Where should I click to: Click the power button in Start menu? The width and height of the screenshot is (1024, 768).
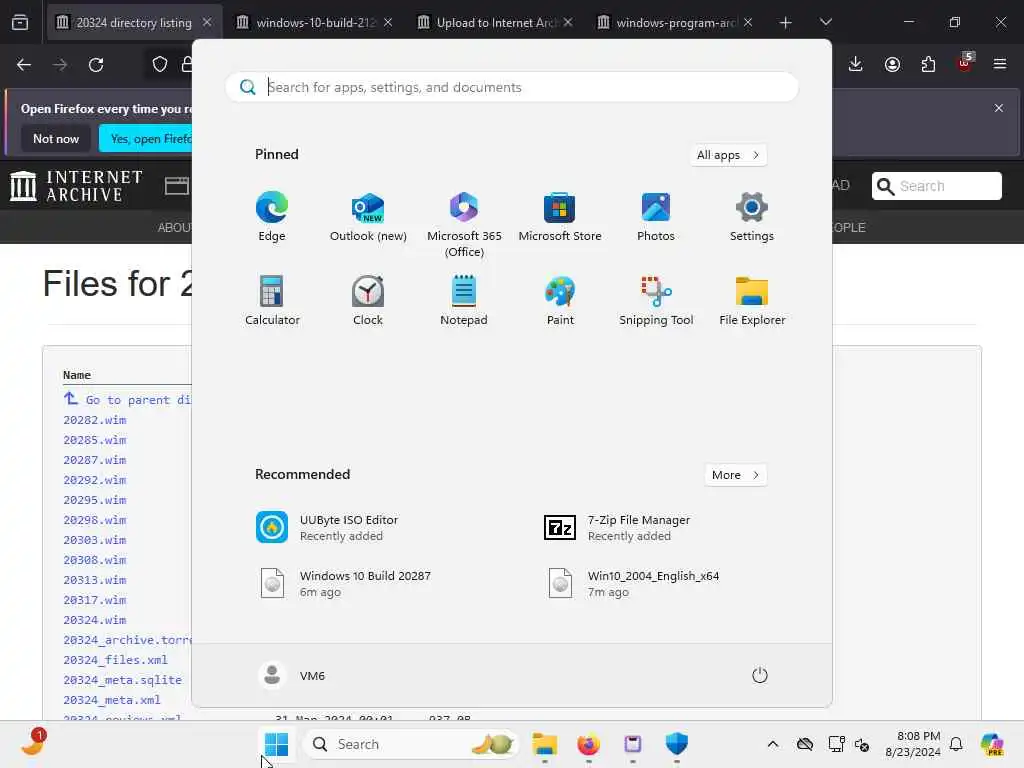tap(760, 675)
